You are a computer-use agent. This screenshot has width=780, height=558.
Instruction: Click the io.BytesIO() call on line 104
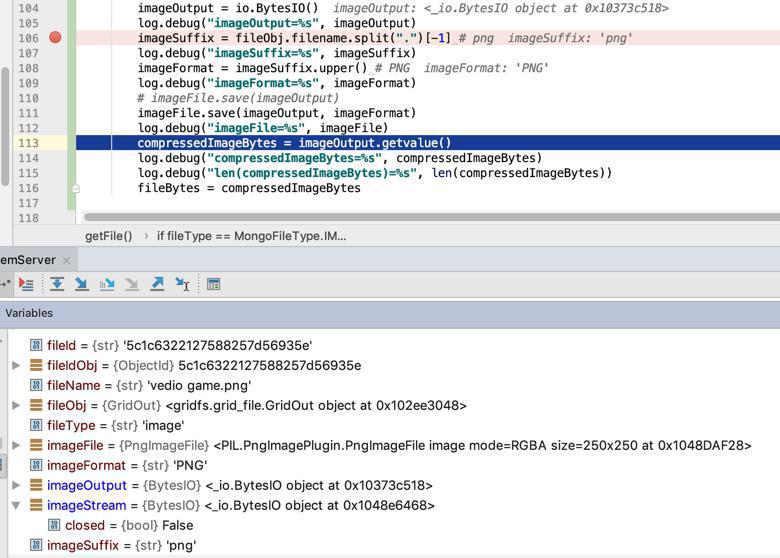click(277, 8)
